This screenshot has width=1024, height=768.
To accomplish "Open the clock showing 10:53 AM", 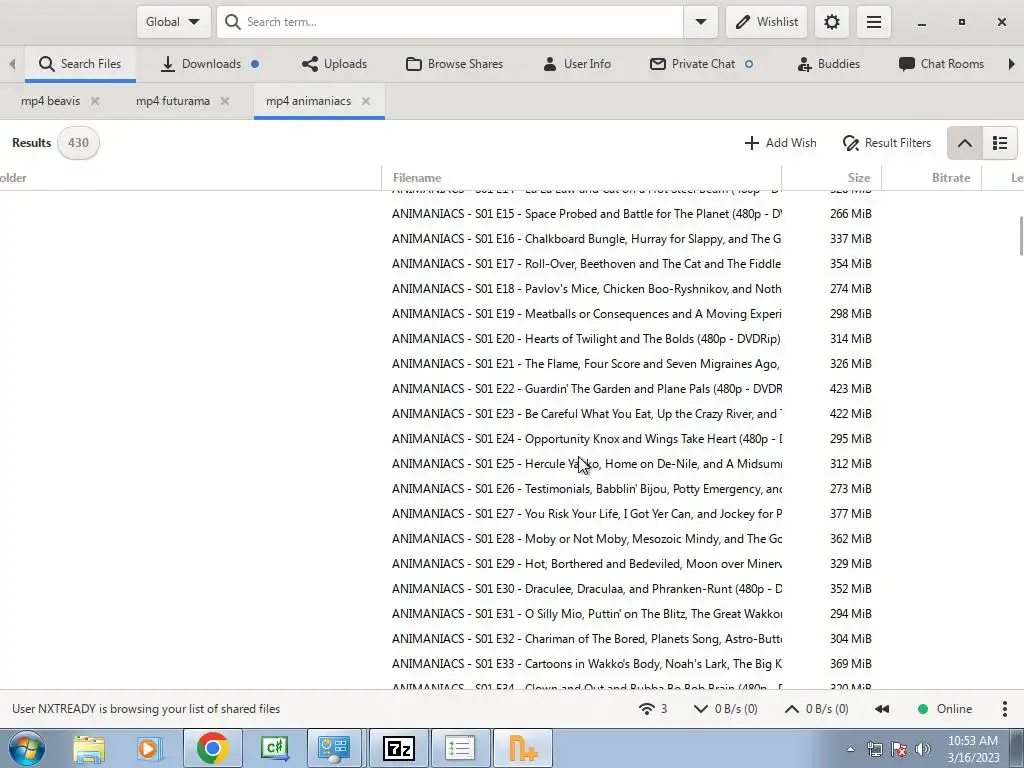I will click(x=973, y=749).
